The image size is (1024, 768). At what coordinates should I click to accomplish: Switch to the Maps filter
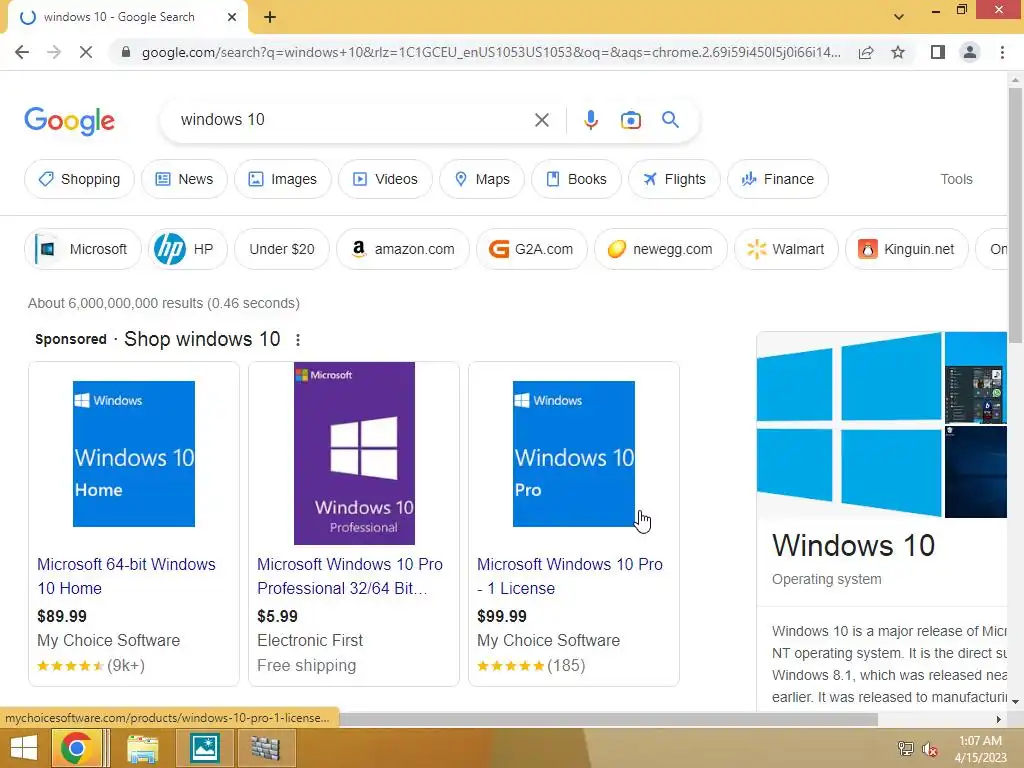[482, 179]
